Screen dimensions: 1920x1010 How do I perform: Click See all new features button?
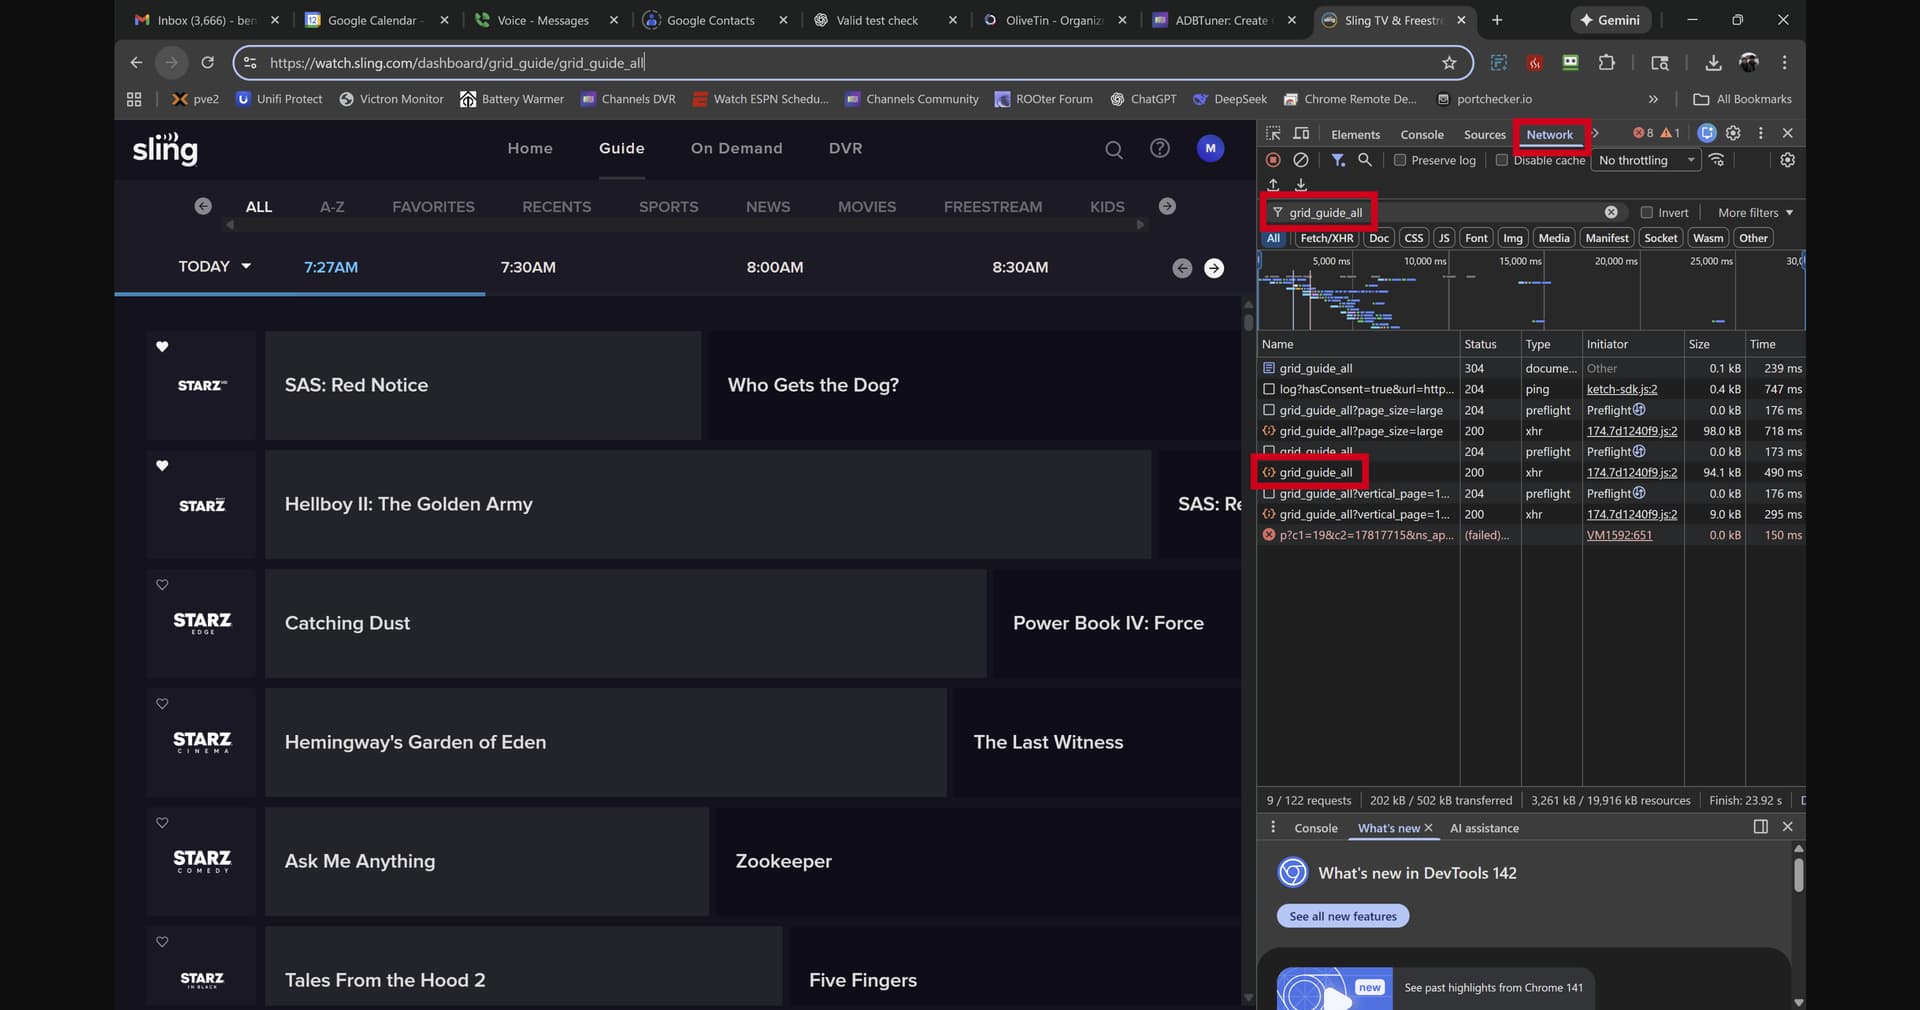tap(1342, 916)
